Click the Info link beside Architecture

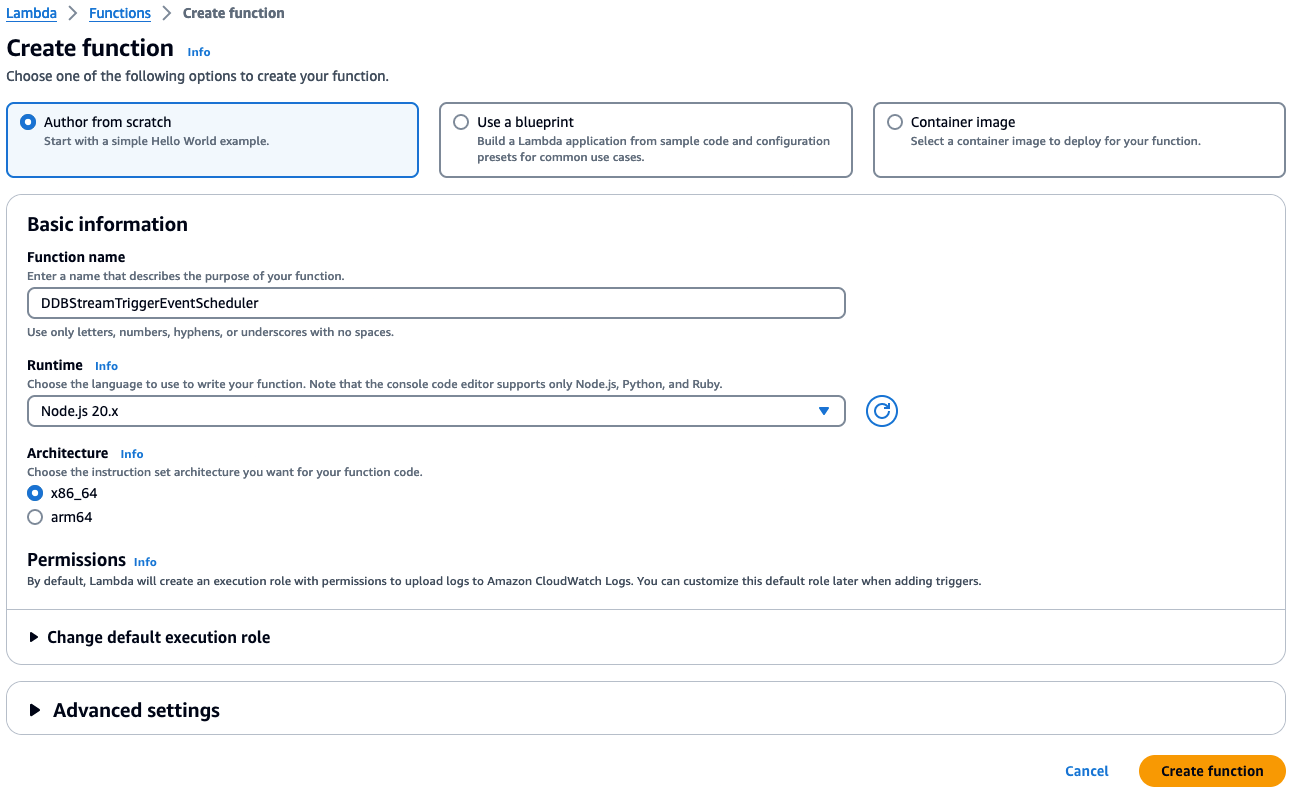131,453
